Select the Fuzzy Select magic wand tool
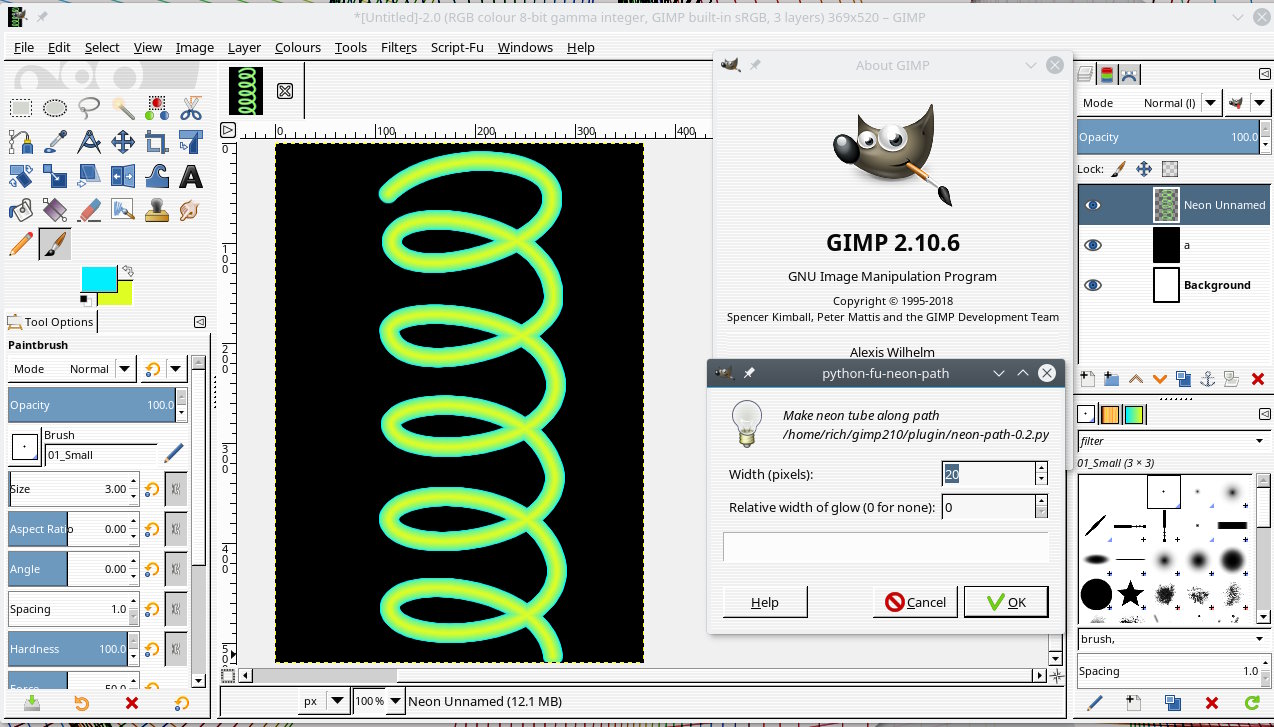1274x727 pixels. (x=123, y=108)
